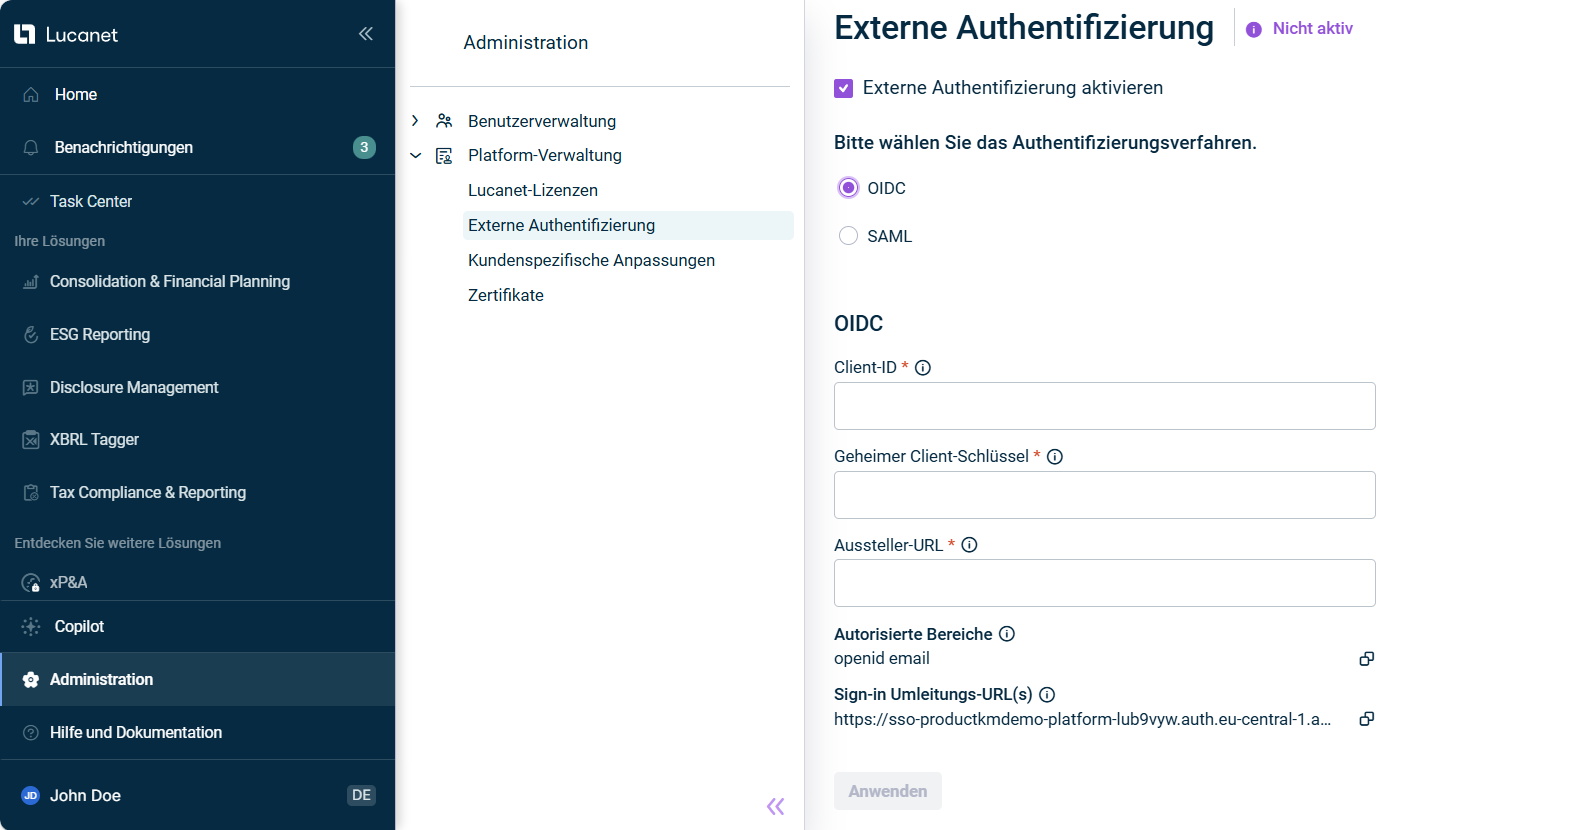Click the Platform-Verwaltung tree label
Screen dimensions: 1573x830
pos(545,156)
